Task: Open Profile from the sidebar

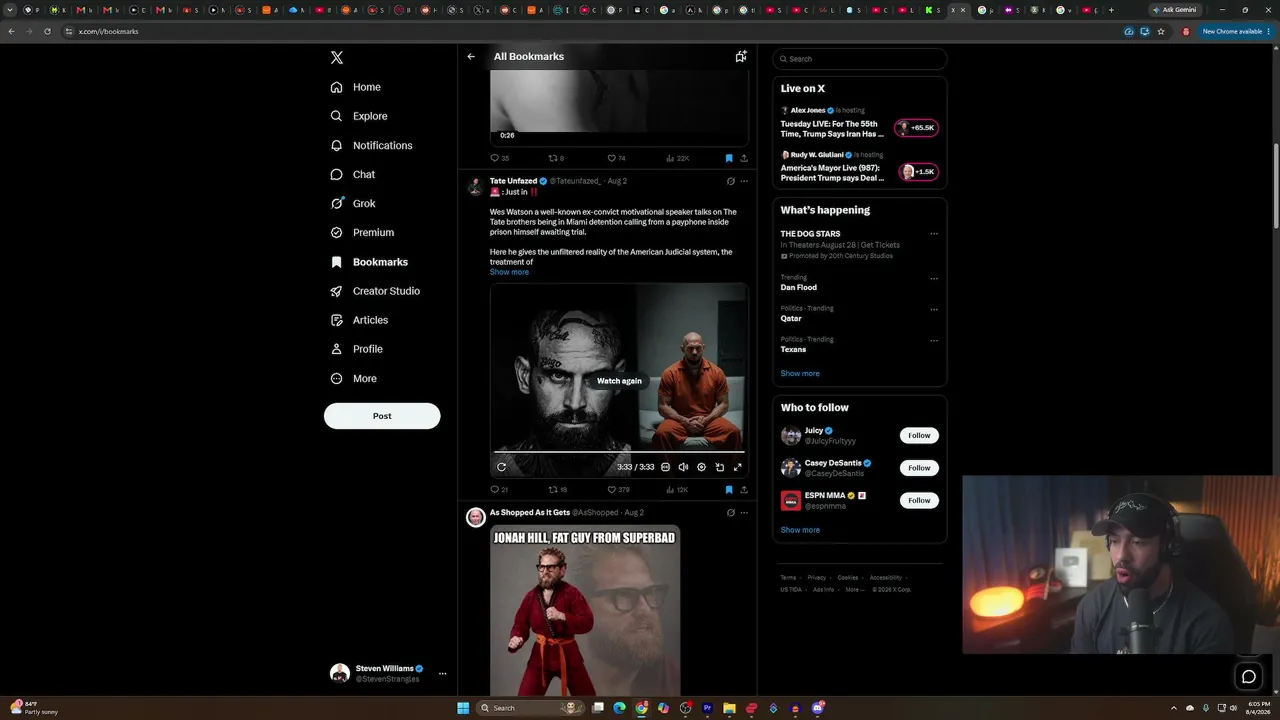Action: pyautogui.click(x=357, y=349)
